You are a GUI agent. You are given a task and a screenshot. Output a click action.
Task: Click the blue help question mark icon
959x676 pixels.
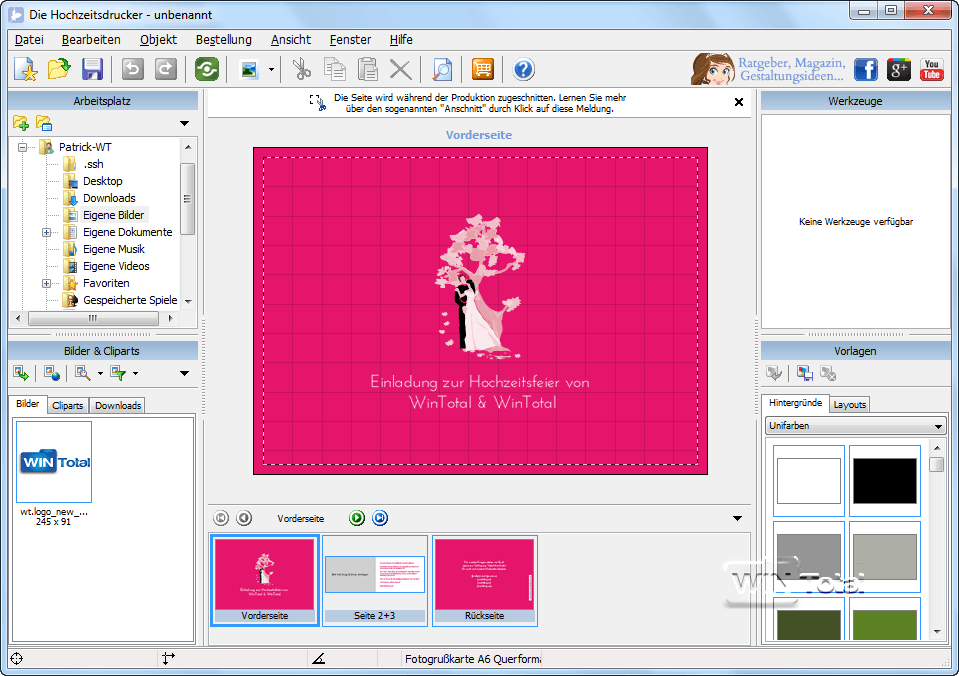(524, 69)
